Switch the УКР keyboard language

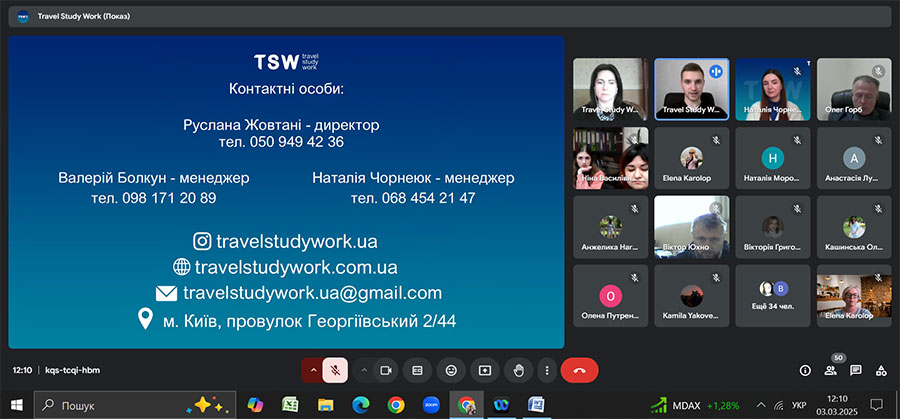799,405
